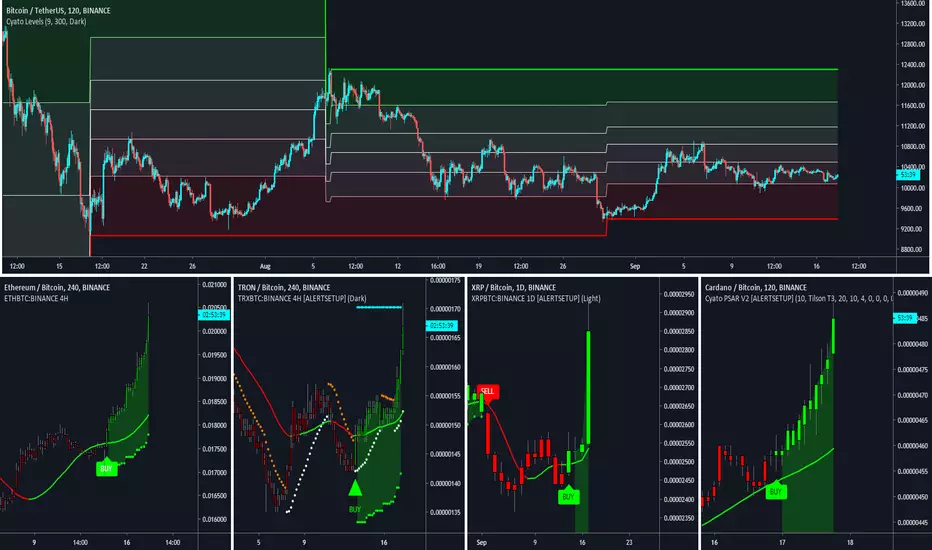Click the Cyato PSAR V2 indicator label
This screenshot has height=550, width=932.
(x=798, y=298)
